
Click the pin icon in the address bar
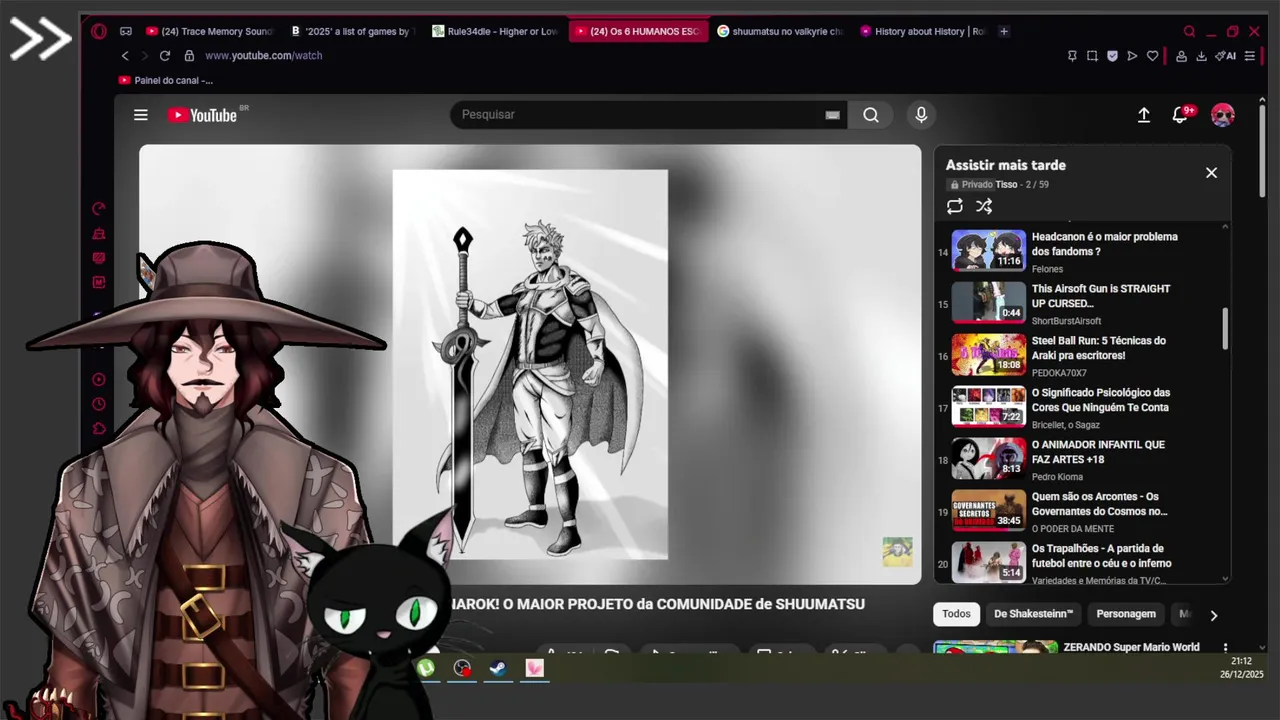point(1072,56)
